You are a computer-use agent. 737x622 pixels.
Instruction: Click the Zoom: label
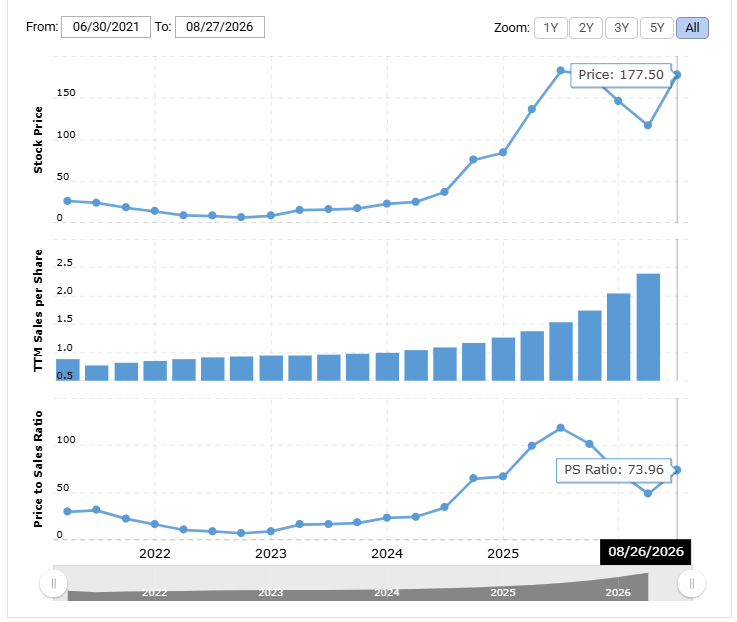(511, 28)
